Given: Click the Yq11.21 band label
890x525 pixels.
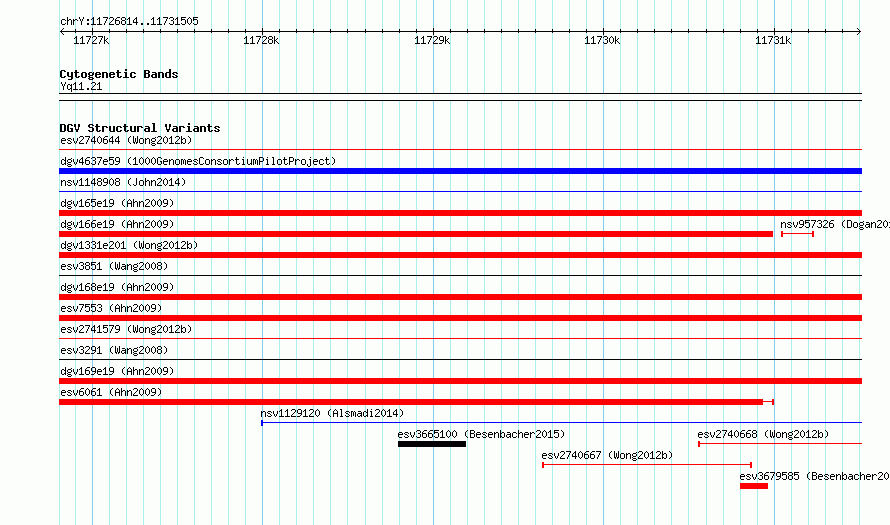Looking at the screenshot, I should (81, 86).
